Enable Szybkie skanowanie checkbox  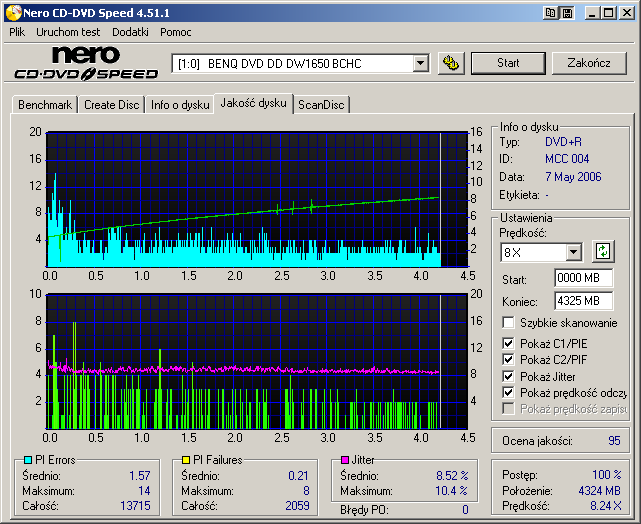508,322
